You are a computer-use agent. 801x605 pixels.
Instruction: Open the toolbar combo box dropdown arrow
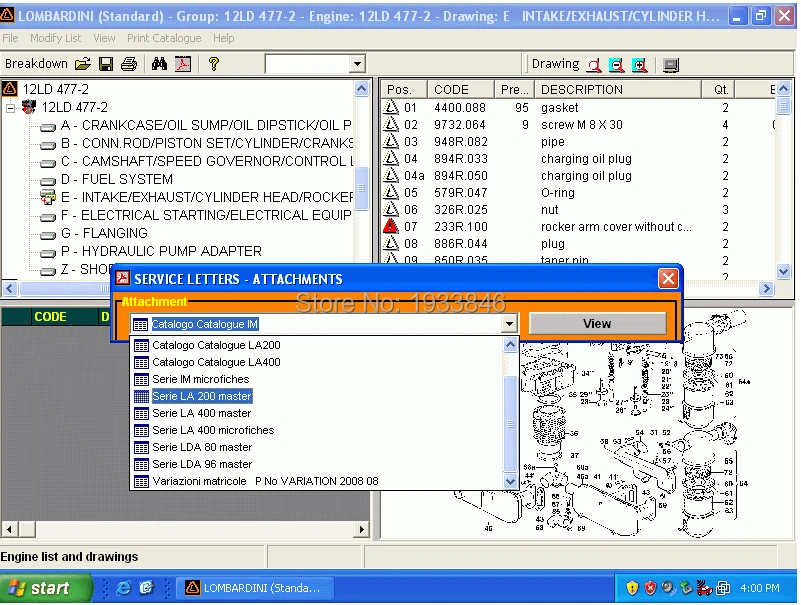coord(357,64)
